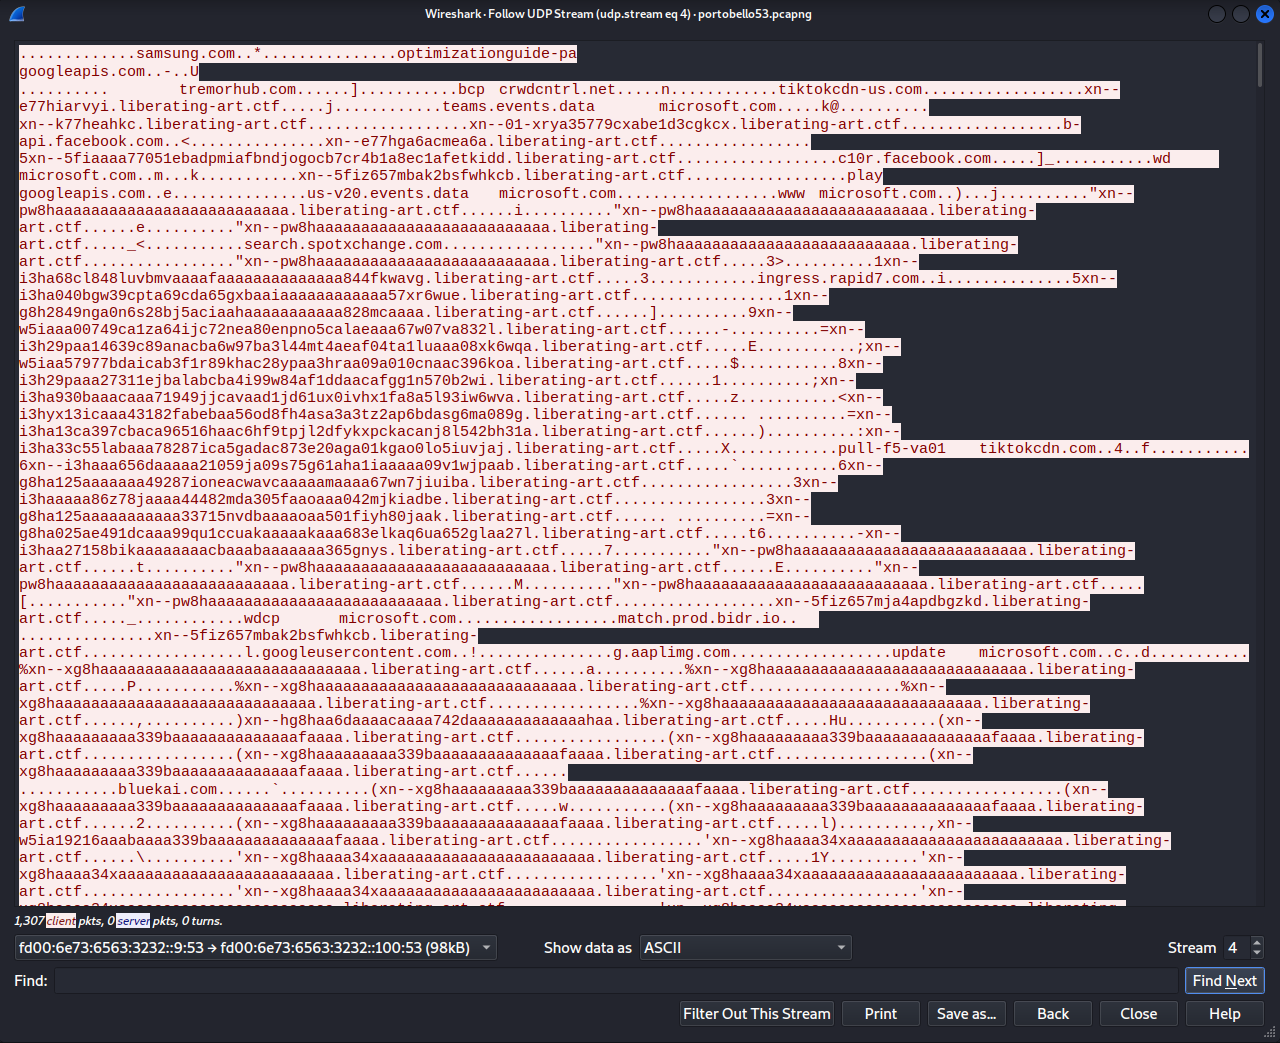Click 'api.facebook.com' in stream text

pos(91,141)
